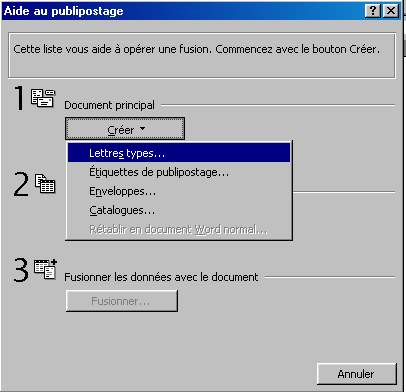This screenshot has width=406, height=392.
Task: Open the question mark help button
Action: point(373,11)
